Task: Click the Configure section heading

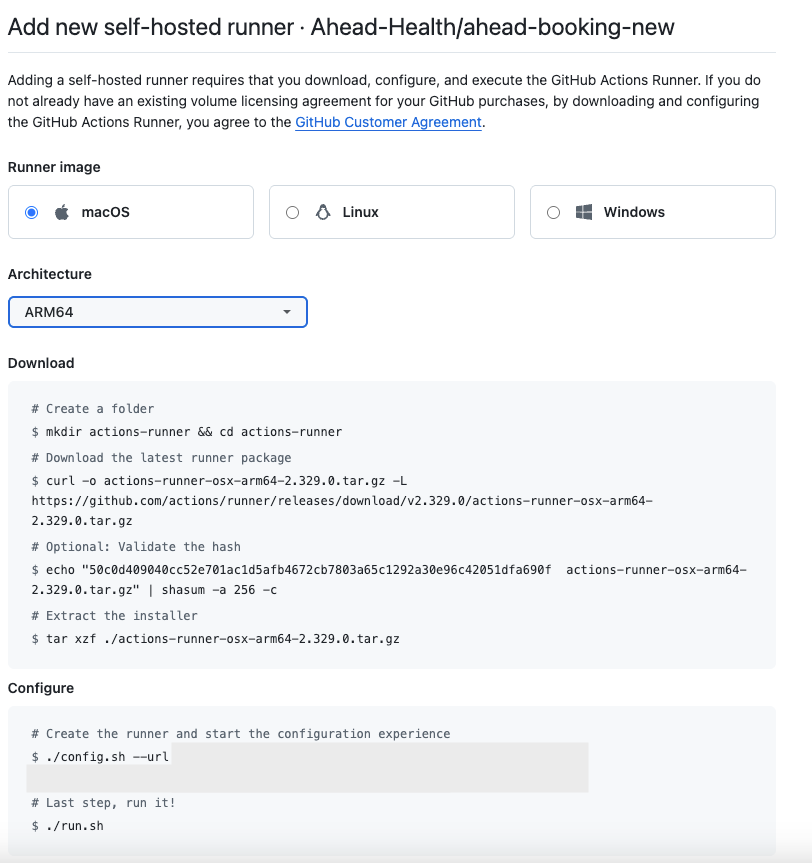Action: pyautogui.click(x=41, y=688)
